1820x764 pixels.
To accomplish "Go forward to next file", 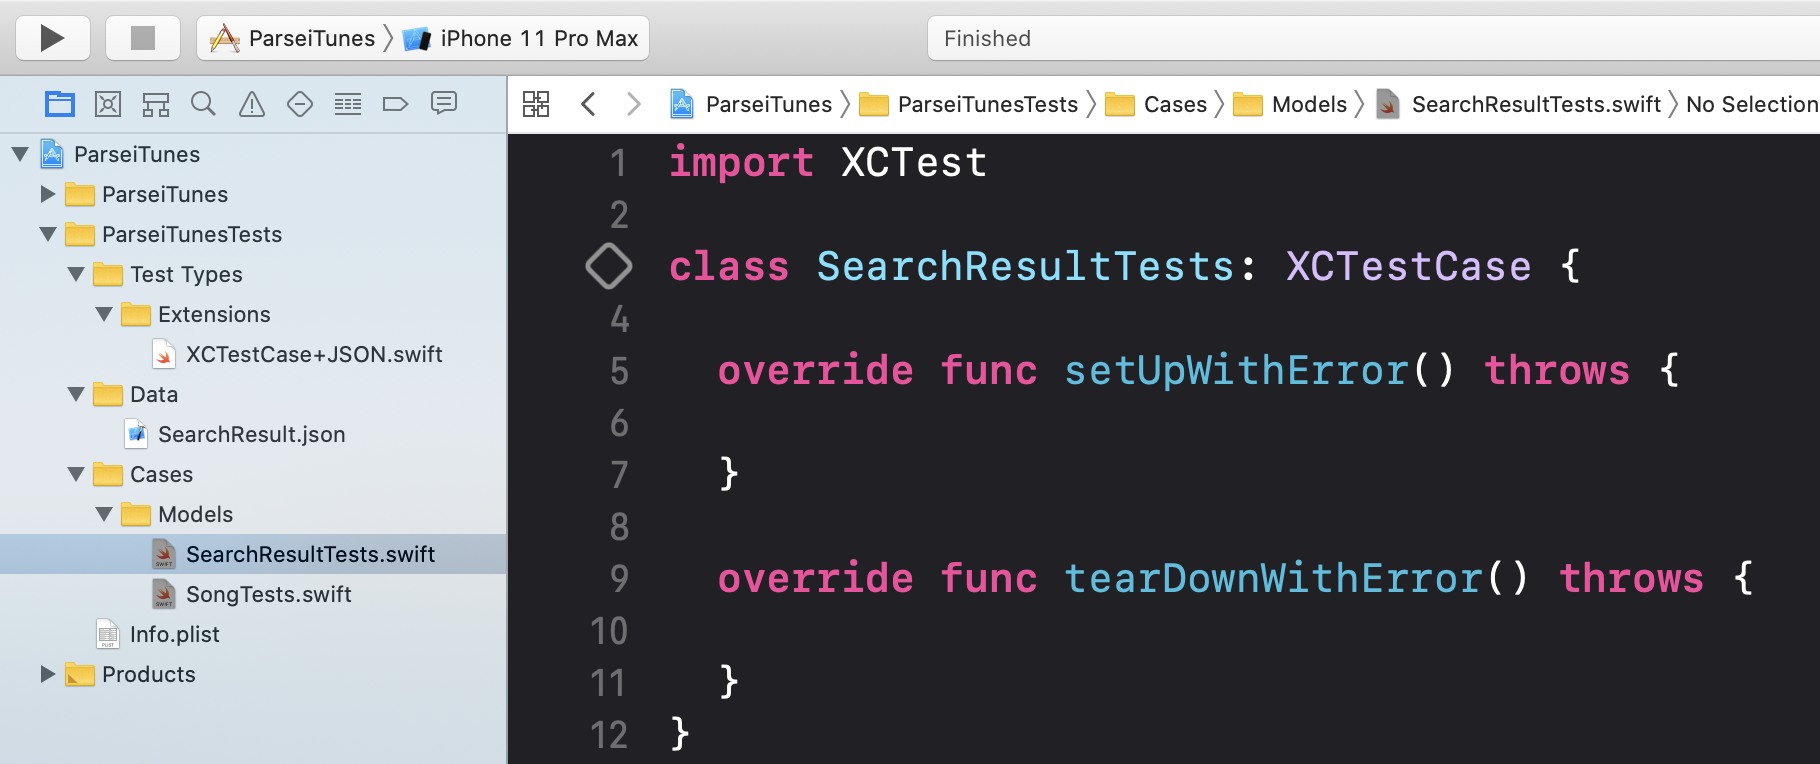I will point(633,104).
